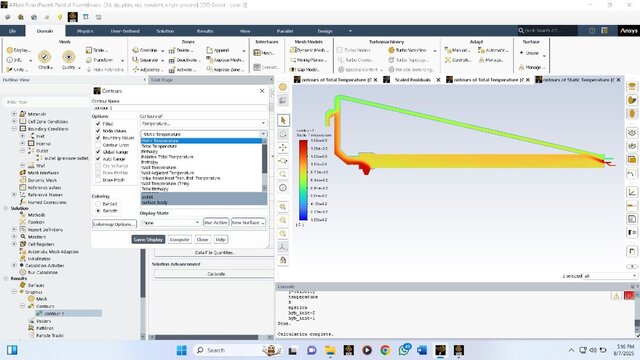The height and width of the screenshot is (360, 640).
Task: Select the Banded coloring radio button
Action: click(98, 204)
